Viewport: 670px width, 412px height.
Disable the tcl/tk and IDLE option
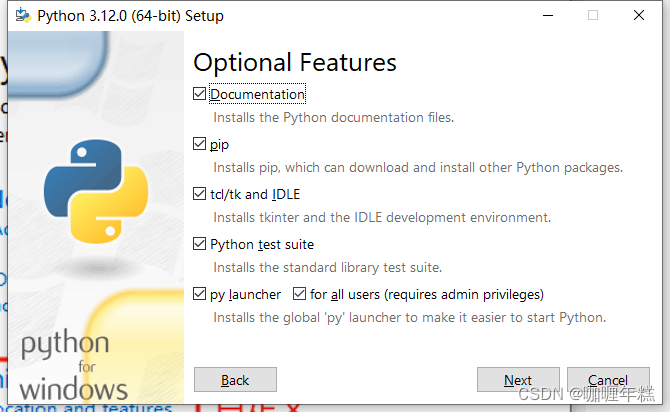(200, 194)
